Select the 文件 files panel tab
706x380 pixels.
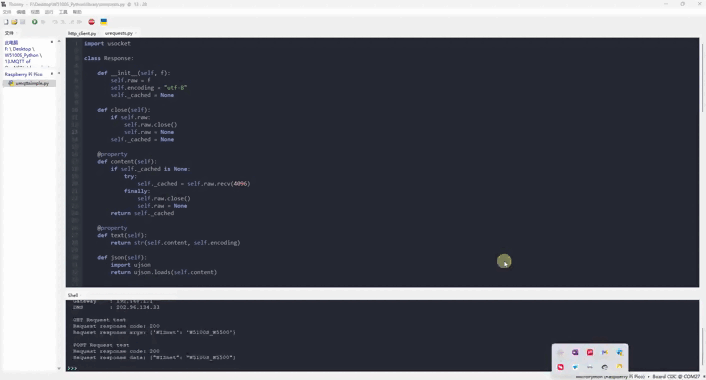pos(9,33)
